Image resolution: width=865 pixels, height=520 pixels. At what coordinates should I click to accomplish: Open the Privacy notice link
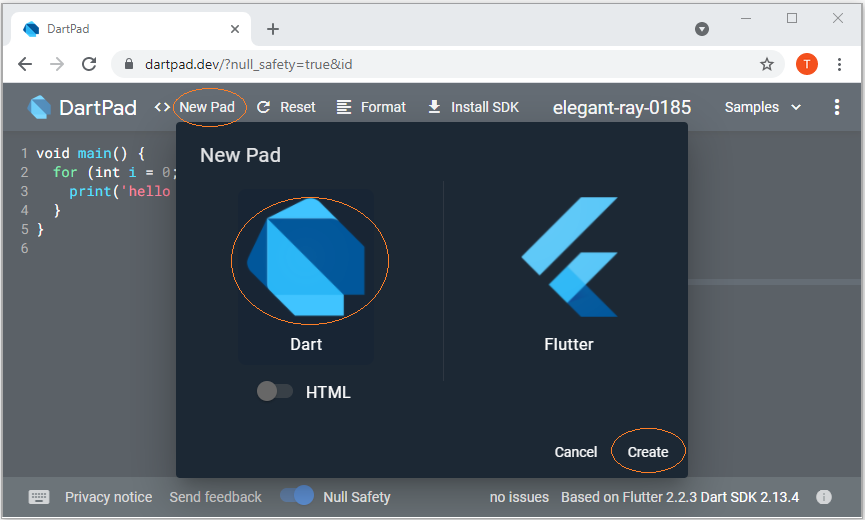tap(109, 497)
